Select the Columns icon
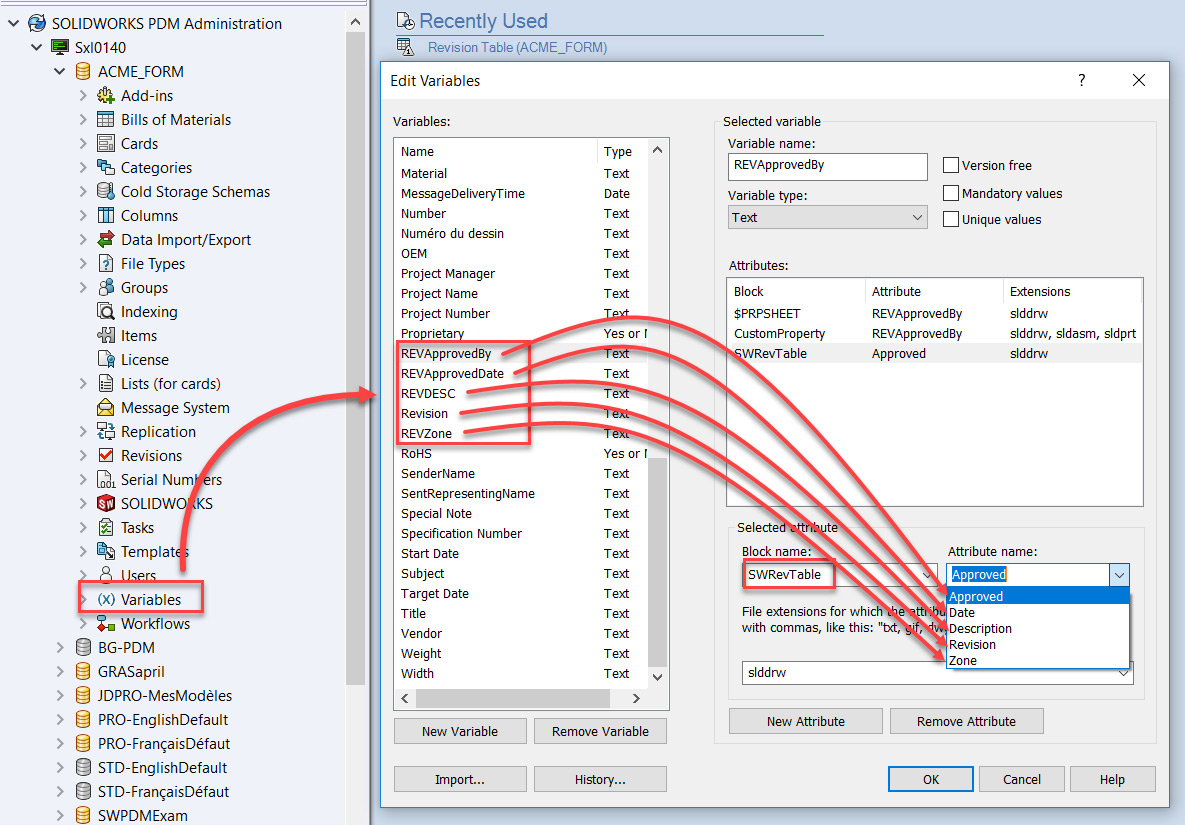This screenshot has width=1185, height=825. (x=106, y=216)
